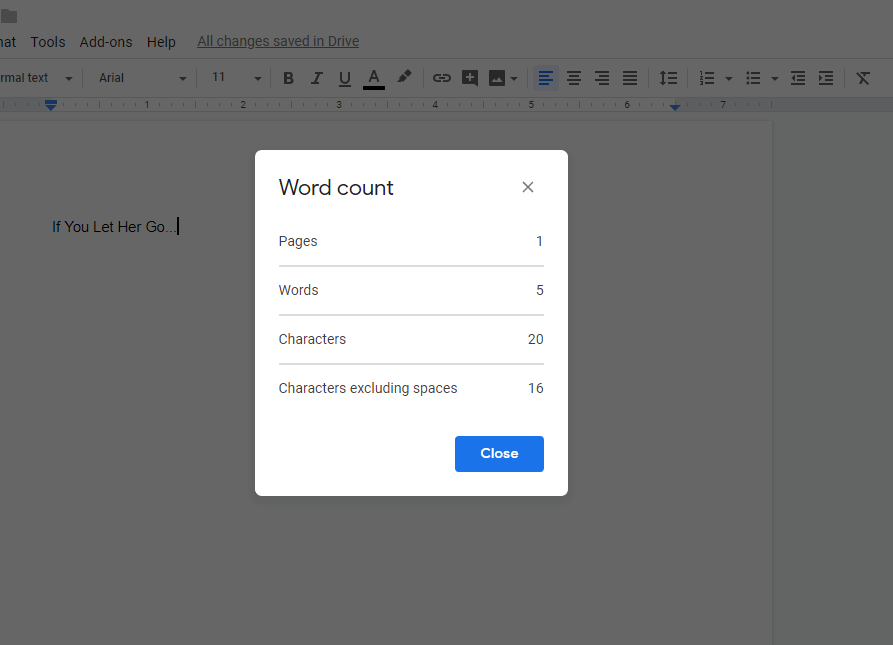Clear all formatting
This screenshot has height=645, width=893.
[x=862, y=78]
